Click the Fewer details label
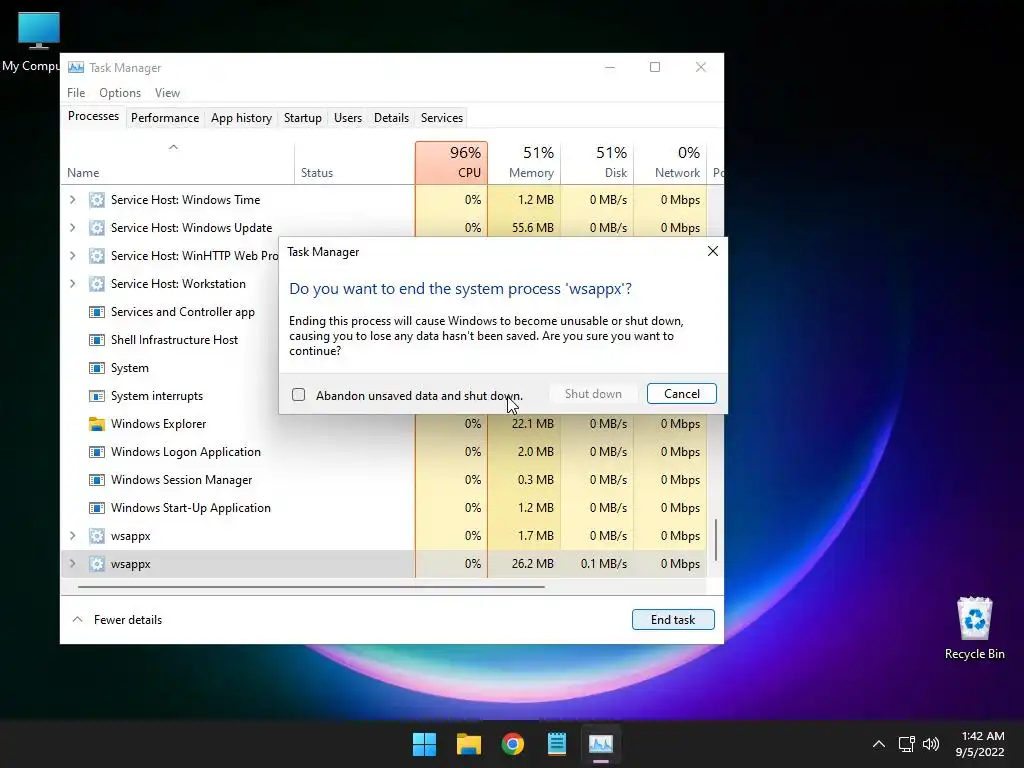This screenshot has width=1024, height=768. pos(128,620)
